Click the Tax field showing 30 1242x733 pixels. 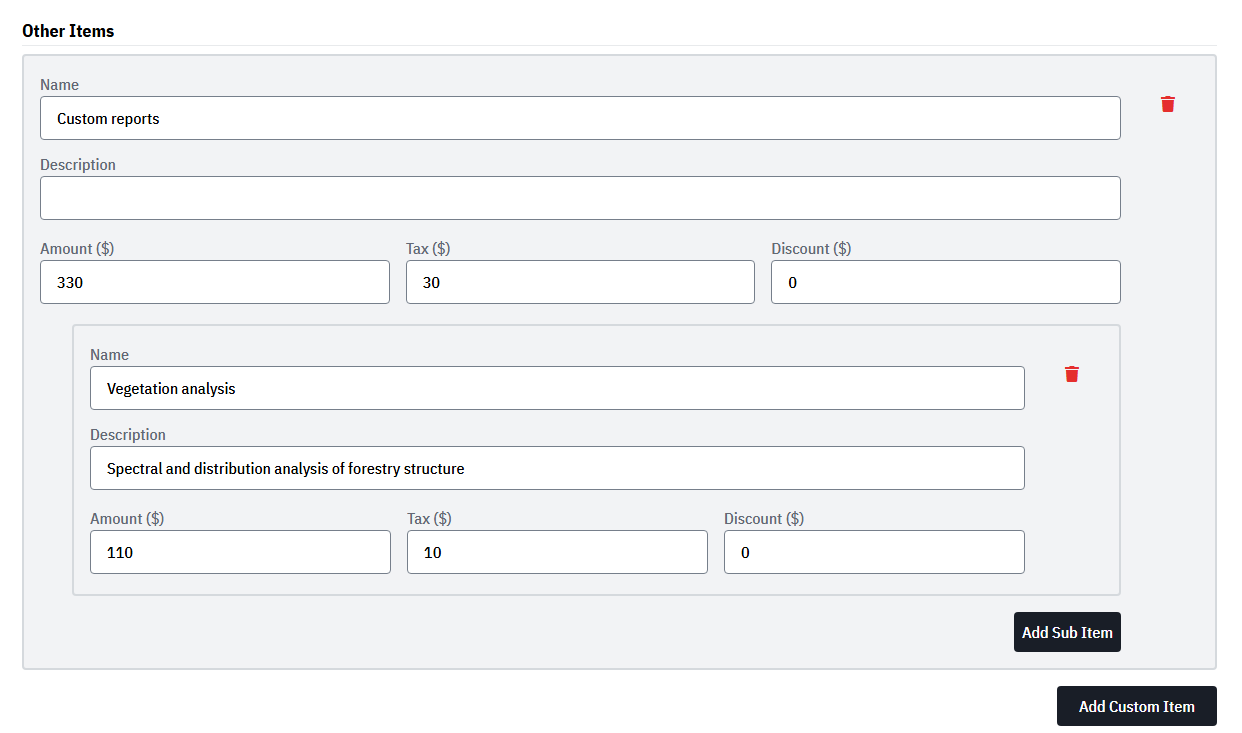pos(580,282)
